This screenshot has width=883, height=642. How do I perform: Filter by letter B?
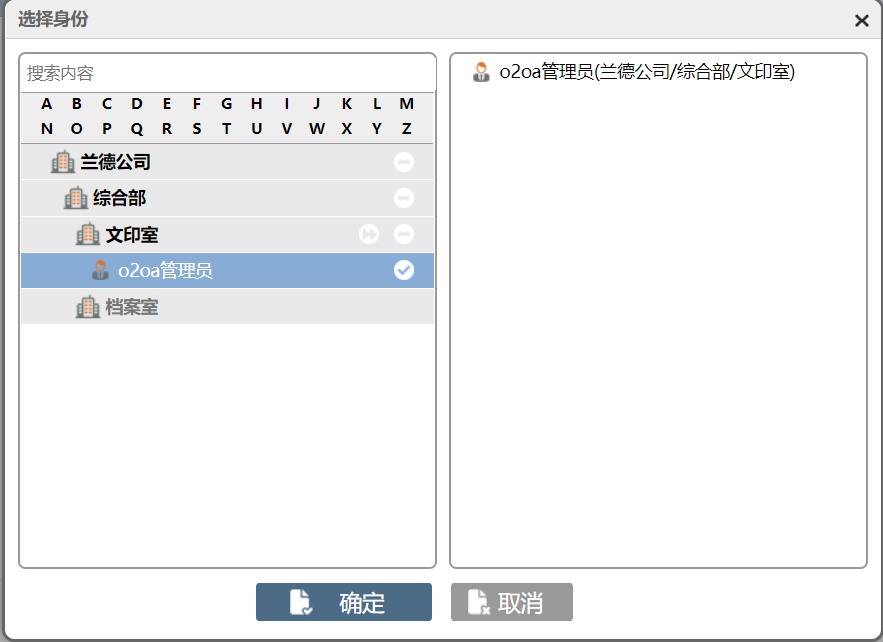[x=77, y=104]
